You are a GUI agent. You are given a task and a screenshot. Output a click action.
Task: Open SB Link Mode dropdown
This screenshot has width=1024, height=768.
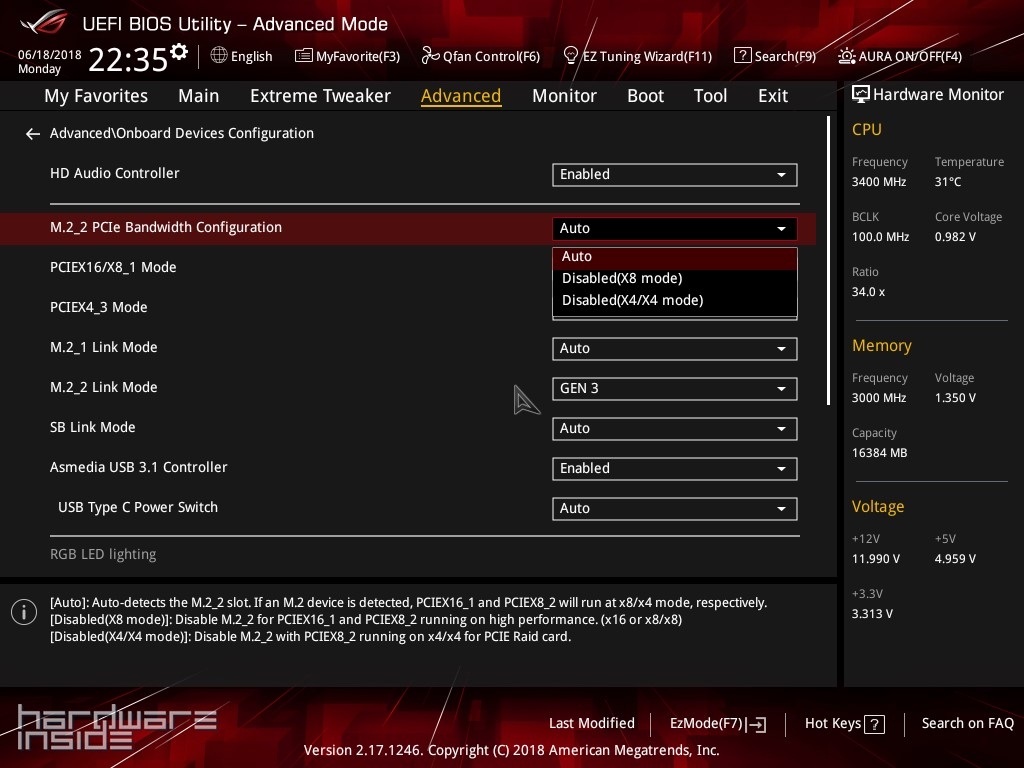(675, 428)
